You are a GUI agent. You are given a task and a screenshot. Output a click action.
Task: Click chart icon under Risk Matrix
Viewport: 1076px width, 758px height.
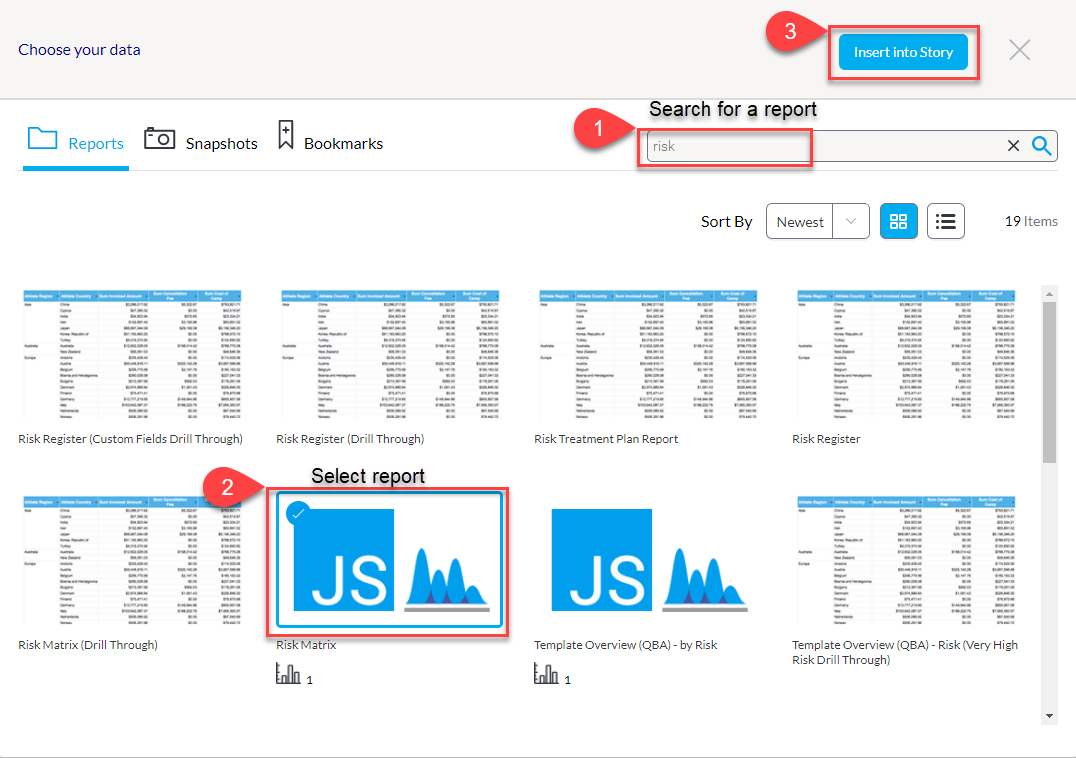(x=289, y=675)
